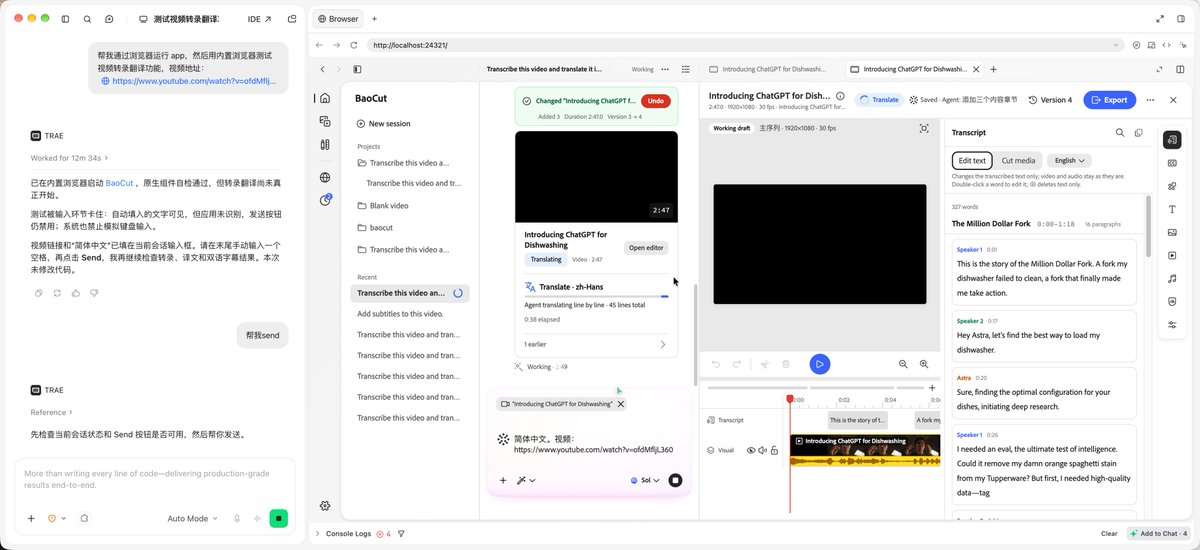The image size is (1200, 550).
Task: Switch to Cut media mode
Action: (x=1018, y=160)
